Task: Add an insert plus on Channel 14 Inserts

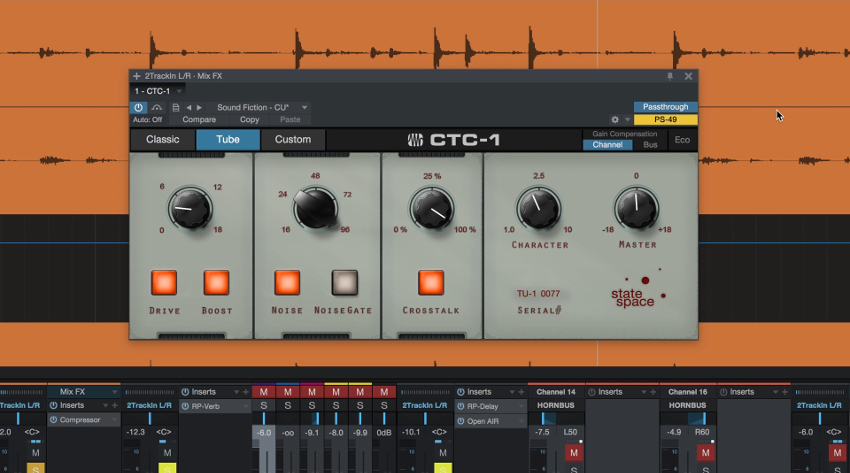Action: click(653, 392)
